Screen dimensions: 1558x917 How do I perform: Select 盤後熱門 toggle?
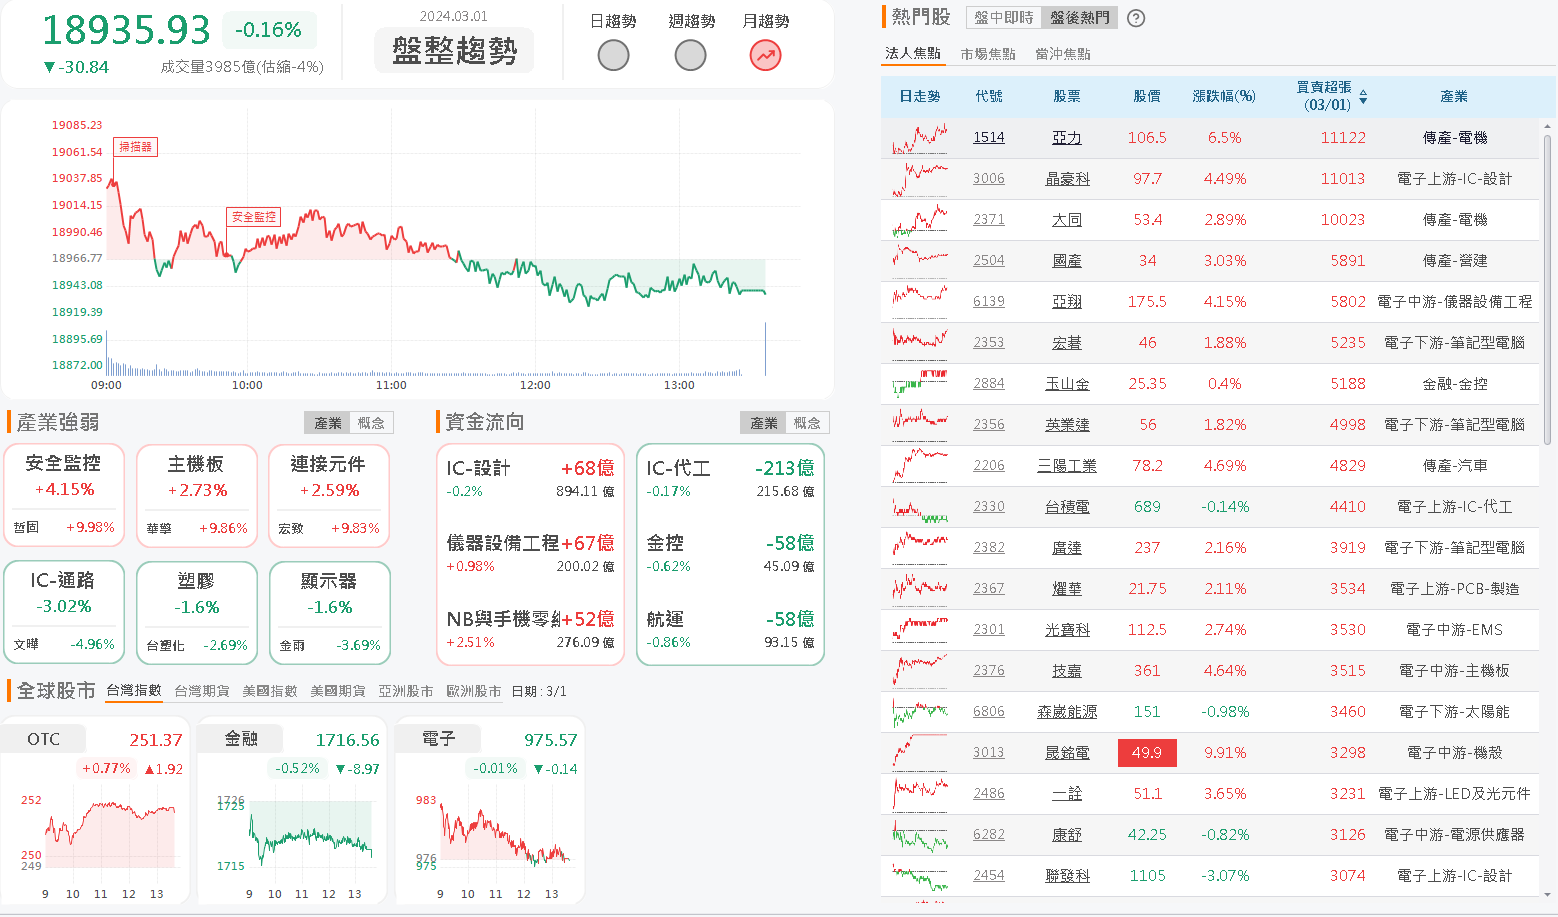click(1079, 18)
